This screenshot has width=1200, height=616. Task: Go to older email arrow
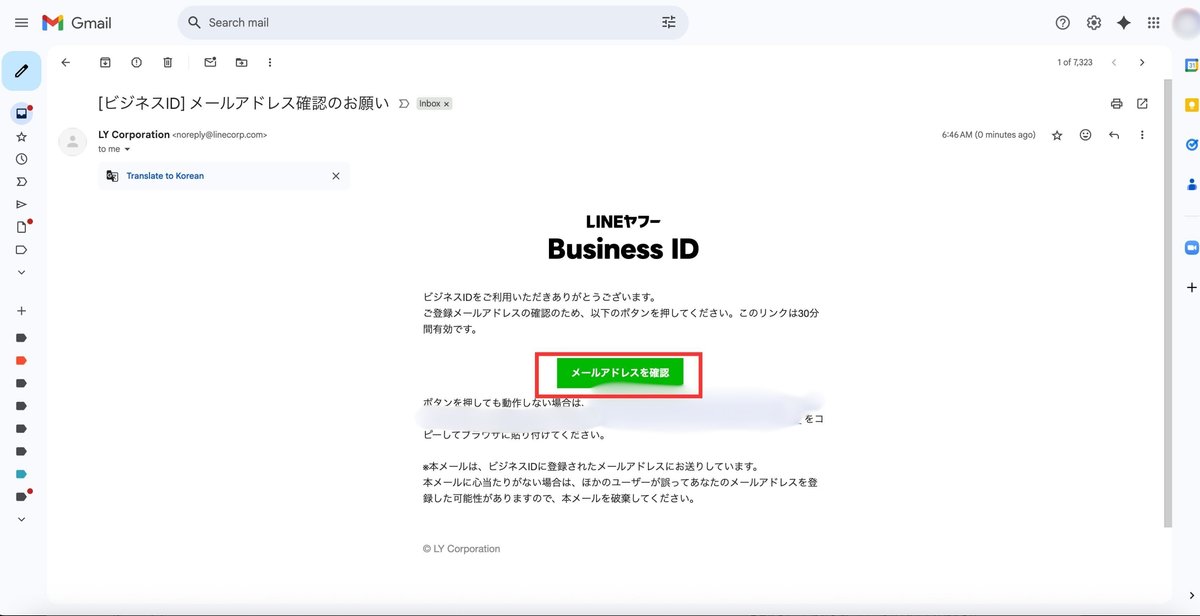1142,62
